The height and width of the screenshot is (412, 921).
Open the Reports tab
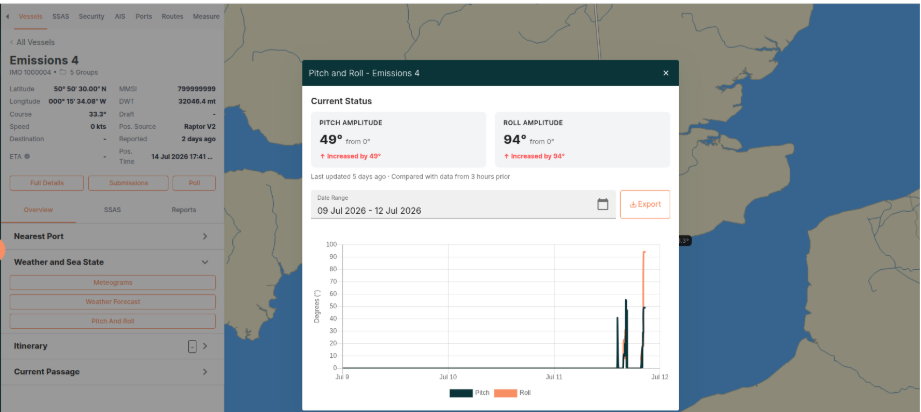coord(184,210)
